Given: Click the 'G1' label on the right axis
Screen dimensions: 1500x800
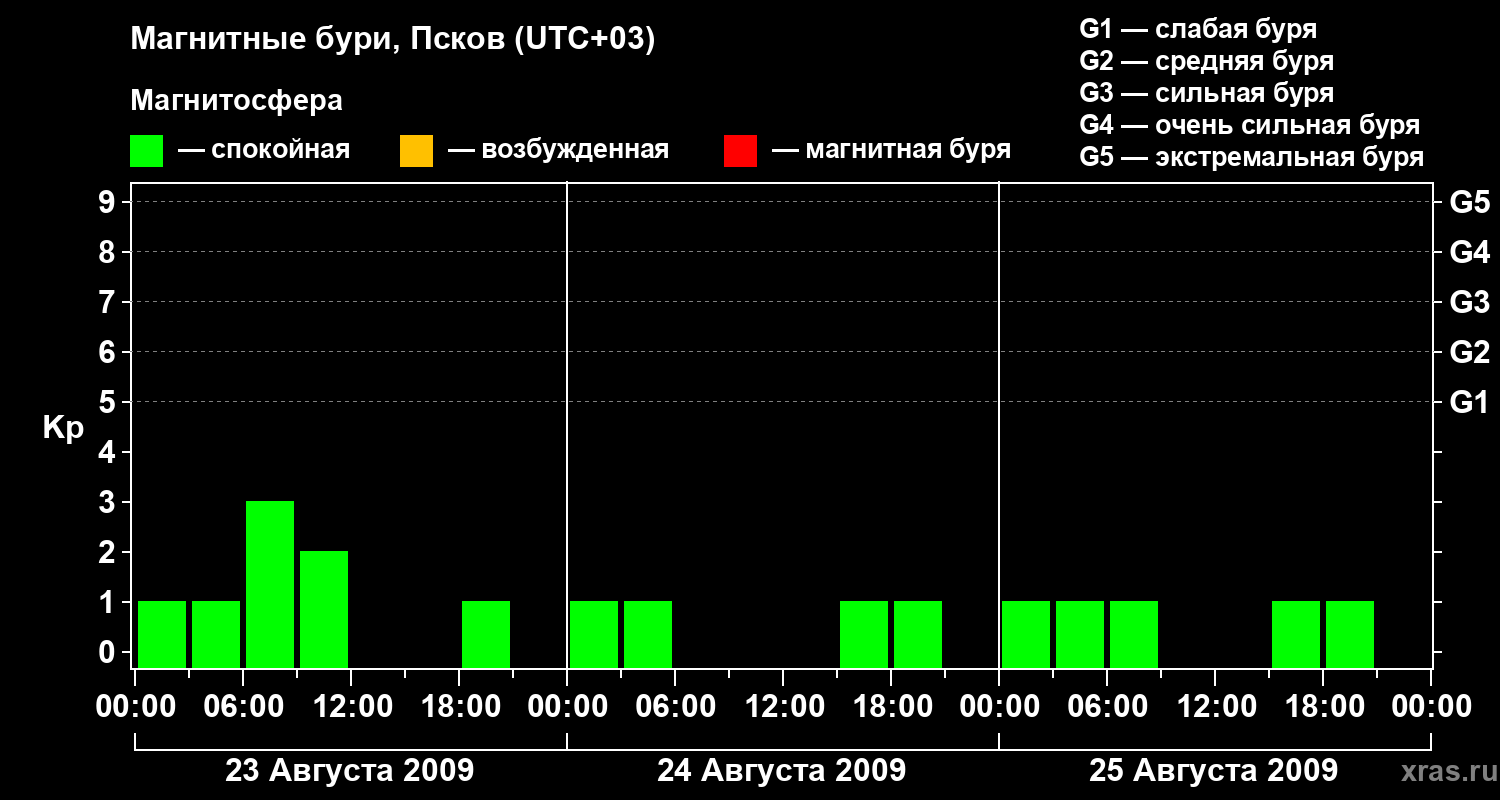Looking at the screenshot, I should pyautogui.click(x=1470, y=402).
